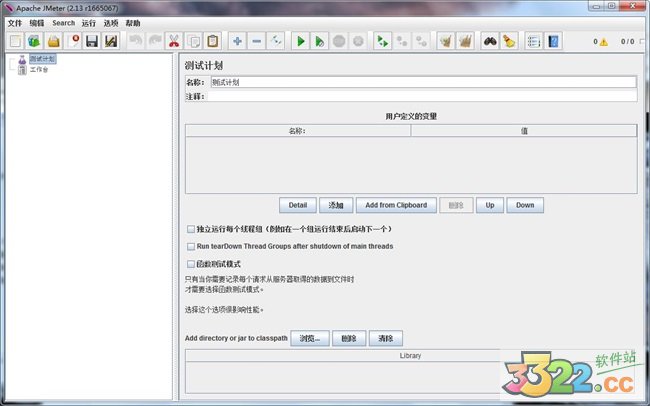
Task: Click the 清除 classpath button
Action: tap(386, 338)
